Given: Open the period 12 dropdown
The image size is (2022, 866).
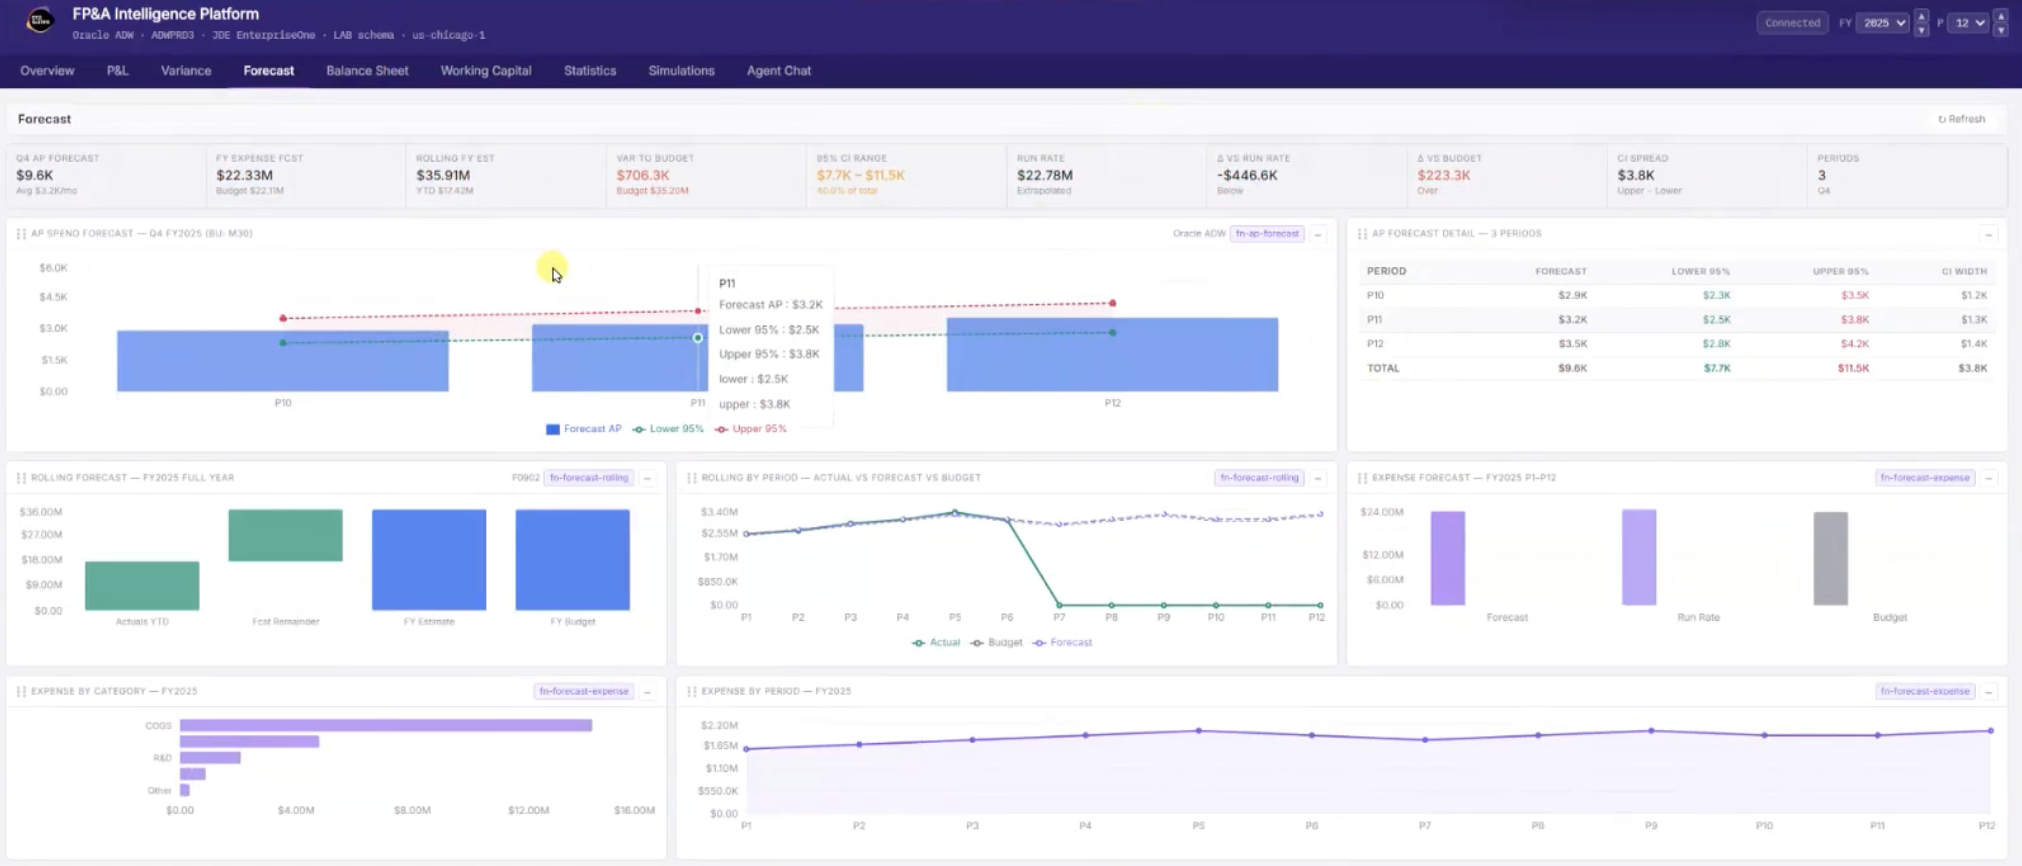Looking at the screenshot, I should (1969, 23).
